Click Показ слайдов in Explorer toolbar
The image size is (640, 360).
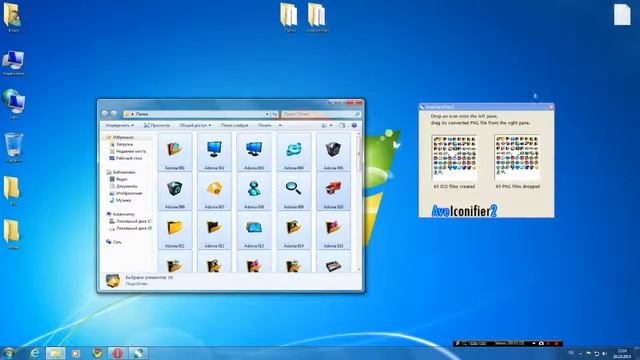point(235,125)
